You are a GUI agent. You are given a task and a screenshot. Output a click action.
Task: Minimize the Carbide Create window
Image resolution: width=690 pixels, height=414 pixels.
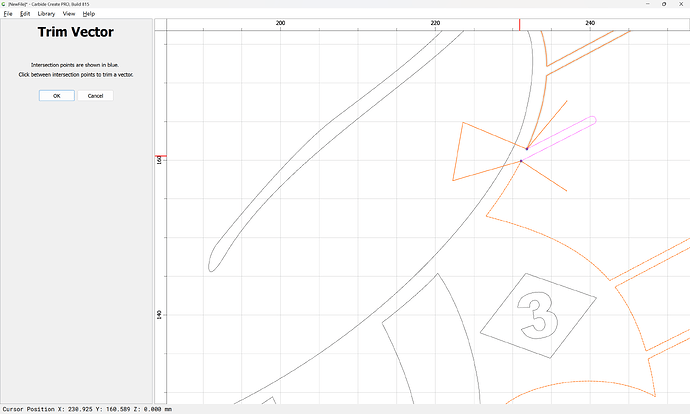pos(648,4)
